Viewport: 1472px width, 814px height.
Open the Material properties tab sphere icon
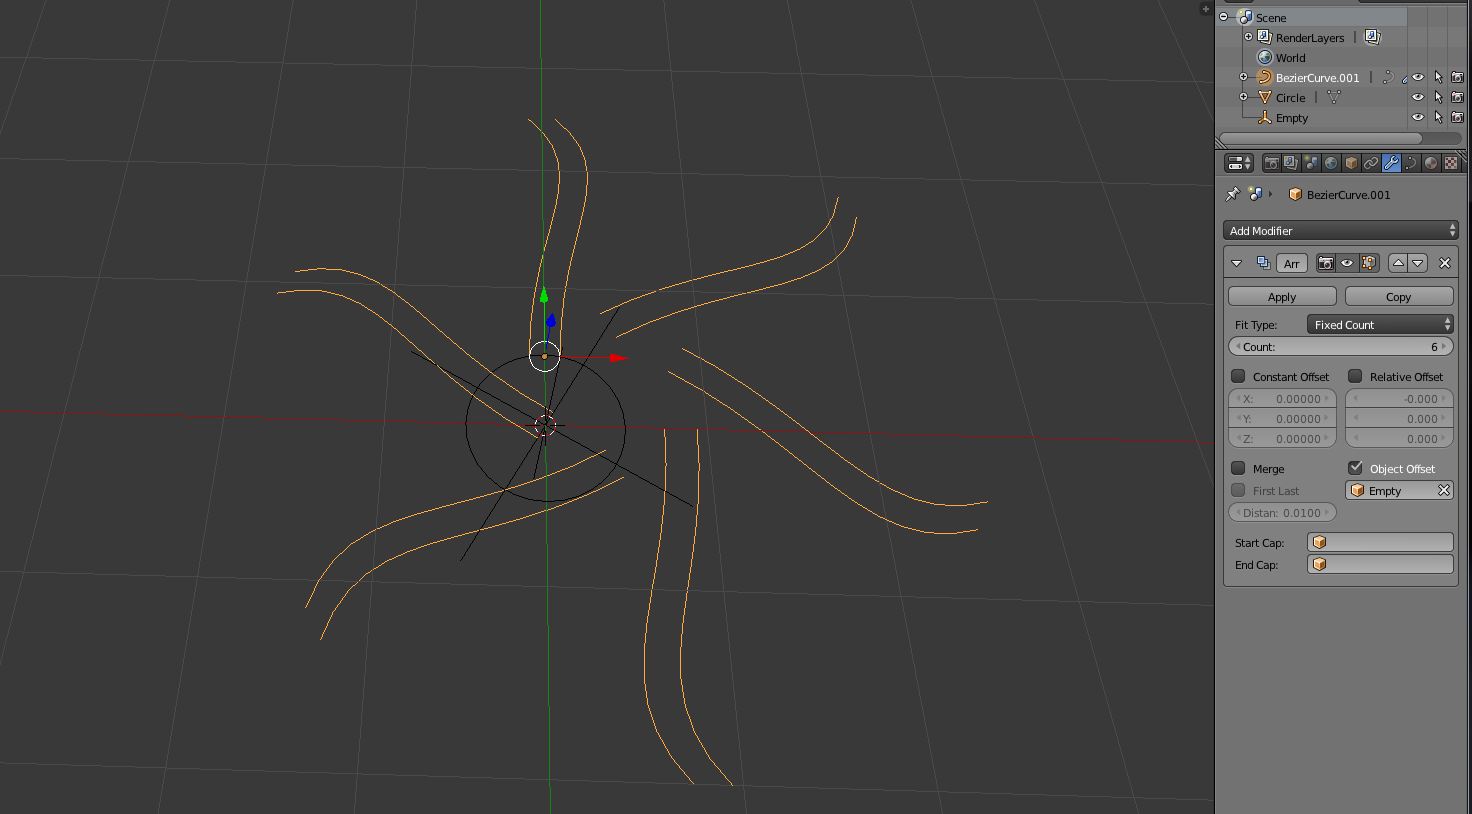1431,163
